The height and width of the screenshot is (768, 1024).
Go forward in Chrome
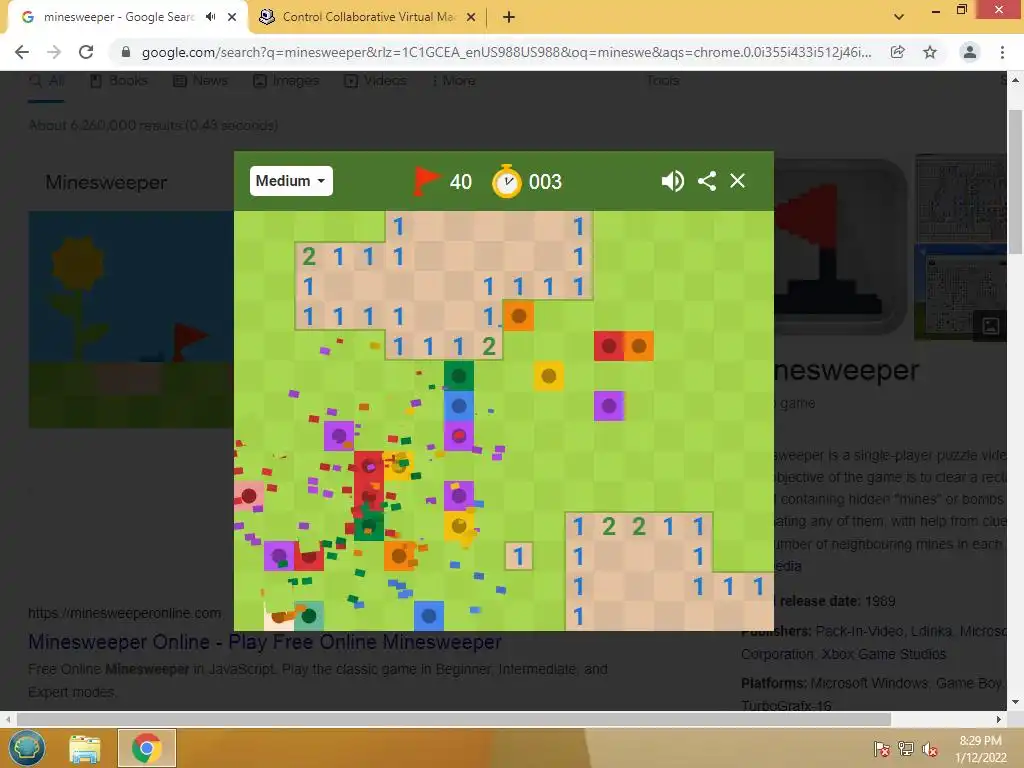(x=54, y=52)
